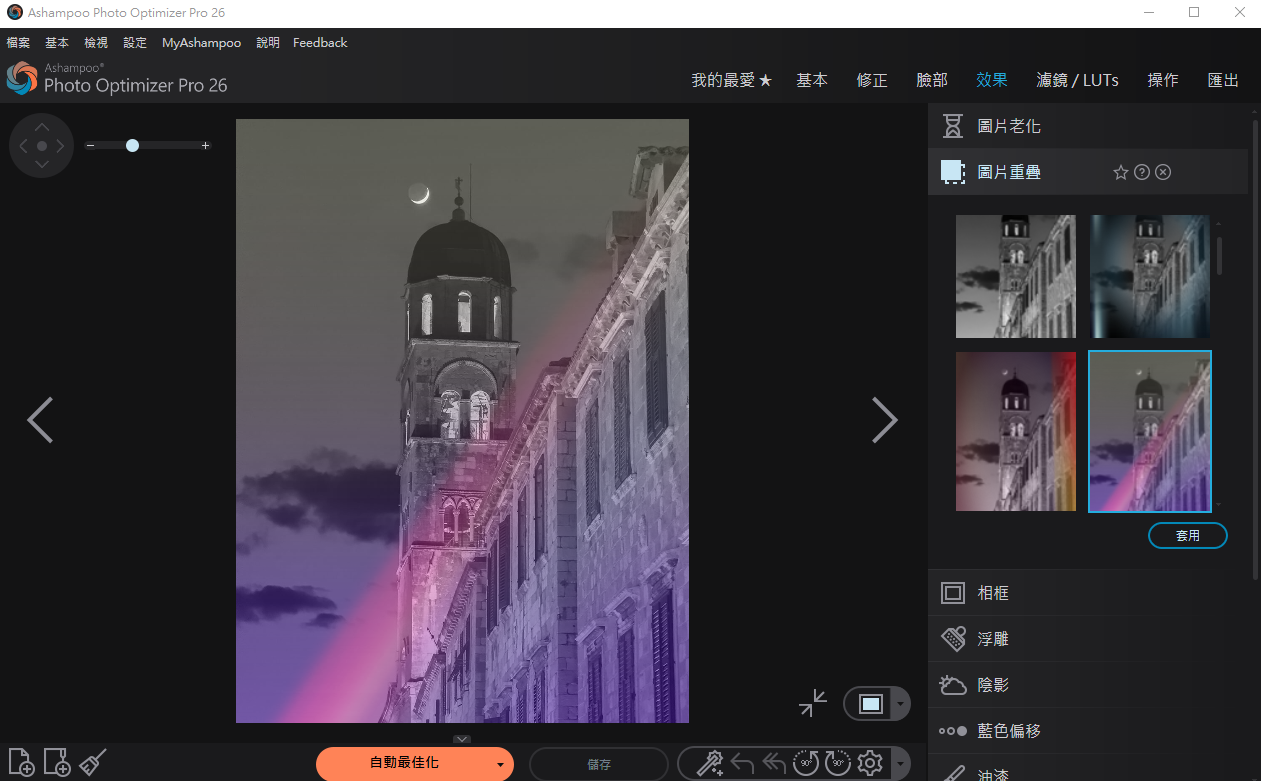Rotate image 90° clockwise

[x=838, y=764]
